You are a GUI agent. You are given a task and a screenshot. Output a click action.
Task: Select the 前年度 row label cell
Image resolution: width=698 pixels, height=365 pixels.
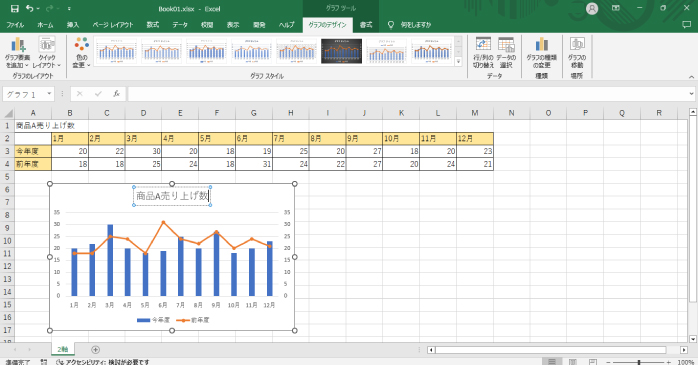[33, 164]
